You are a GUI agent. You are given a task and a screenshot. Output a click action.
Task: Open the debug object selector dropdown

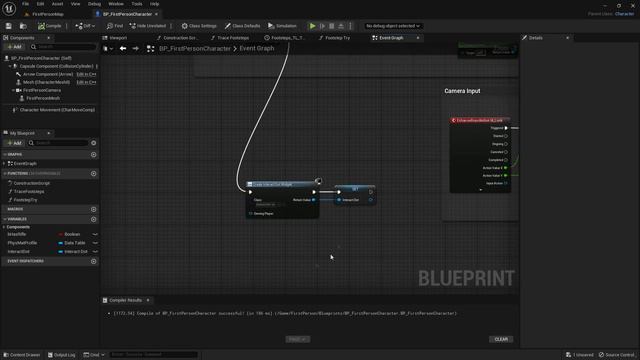393,26
